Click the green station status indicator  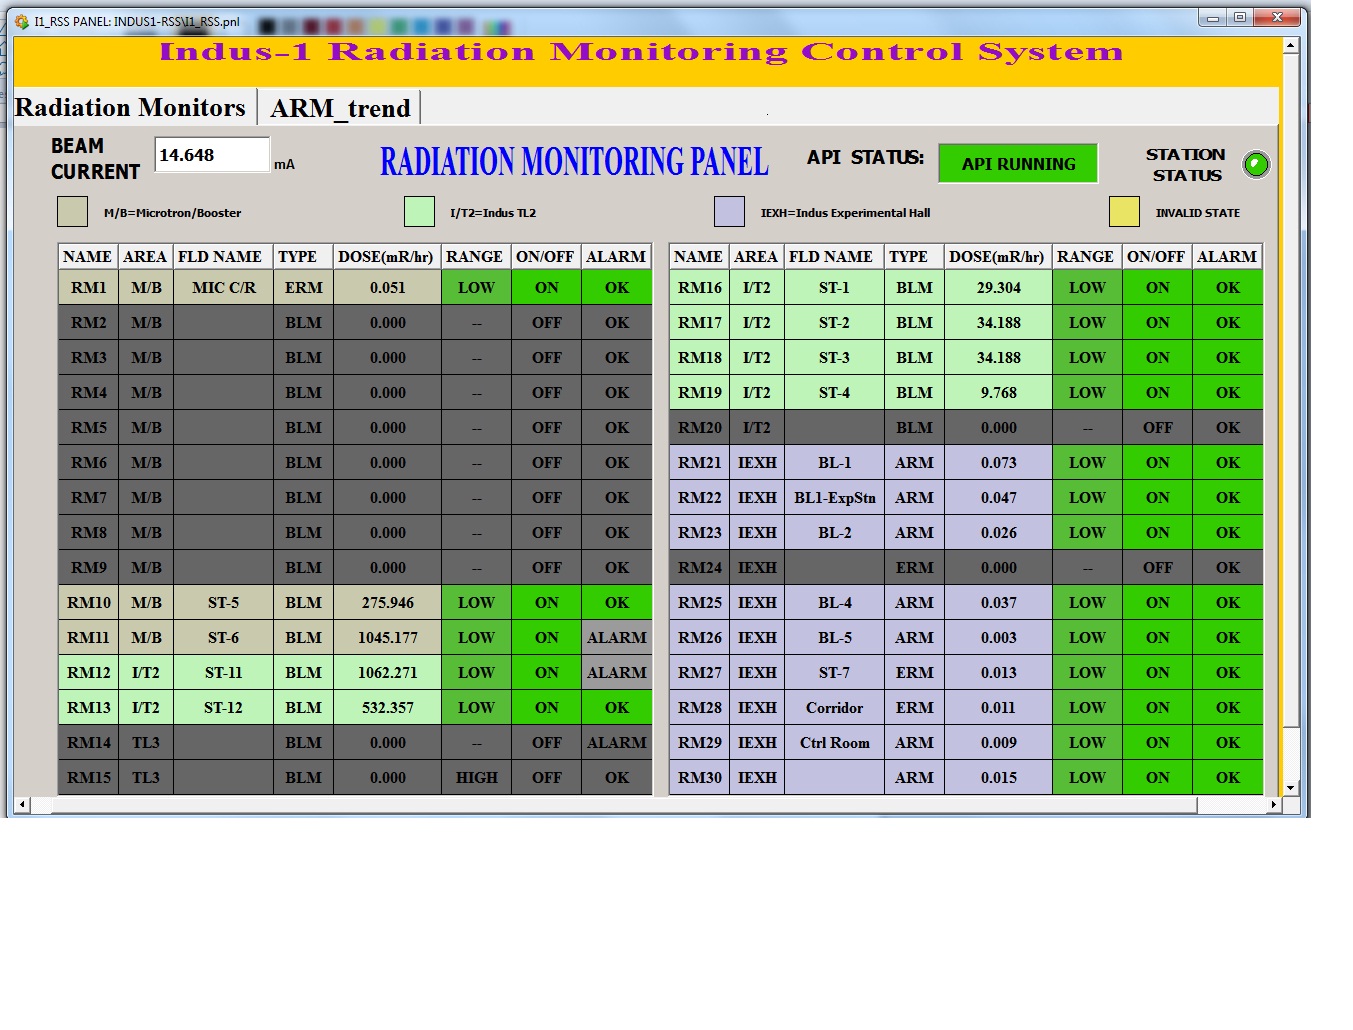click(x=1256, y=164)
